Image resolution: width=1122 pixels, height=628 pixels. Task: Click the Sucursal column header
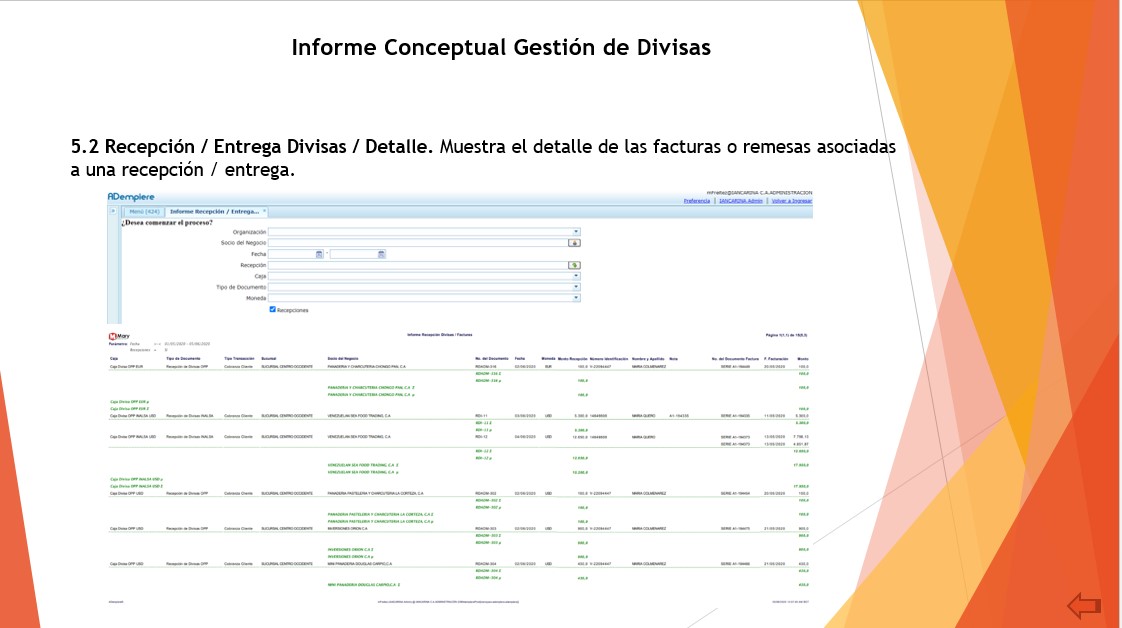[x=269, y=358]
